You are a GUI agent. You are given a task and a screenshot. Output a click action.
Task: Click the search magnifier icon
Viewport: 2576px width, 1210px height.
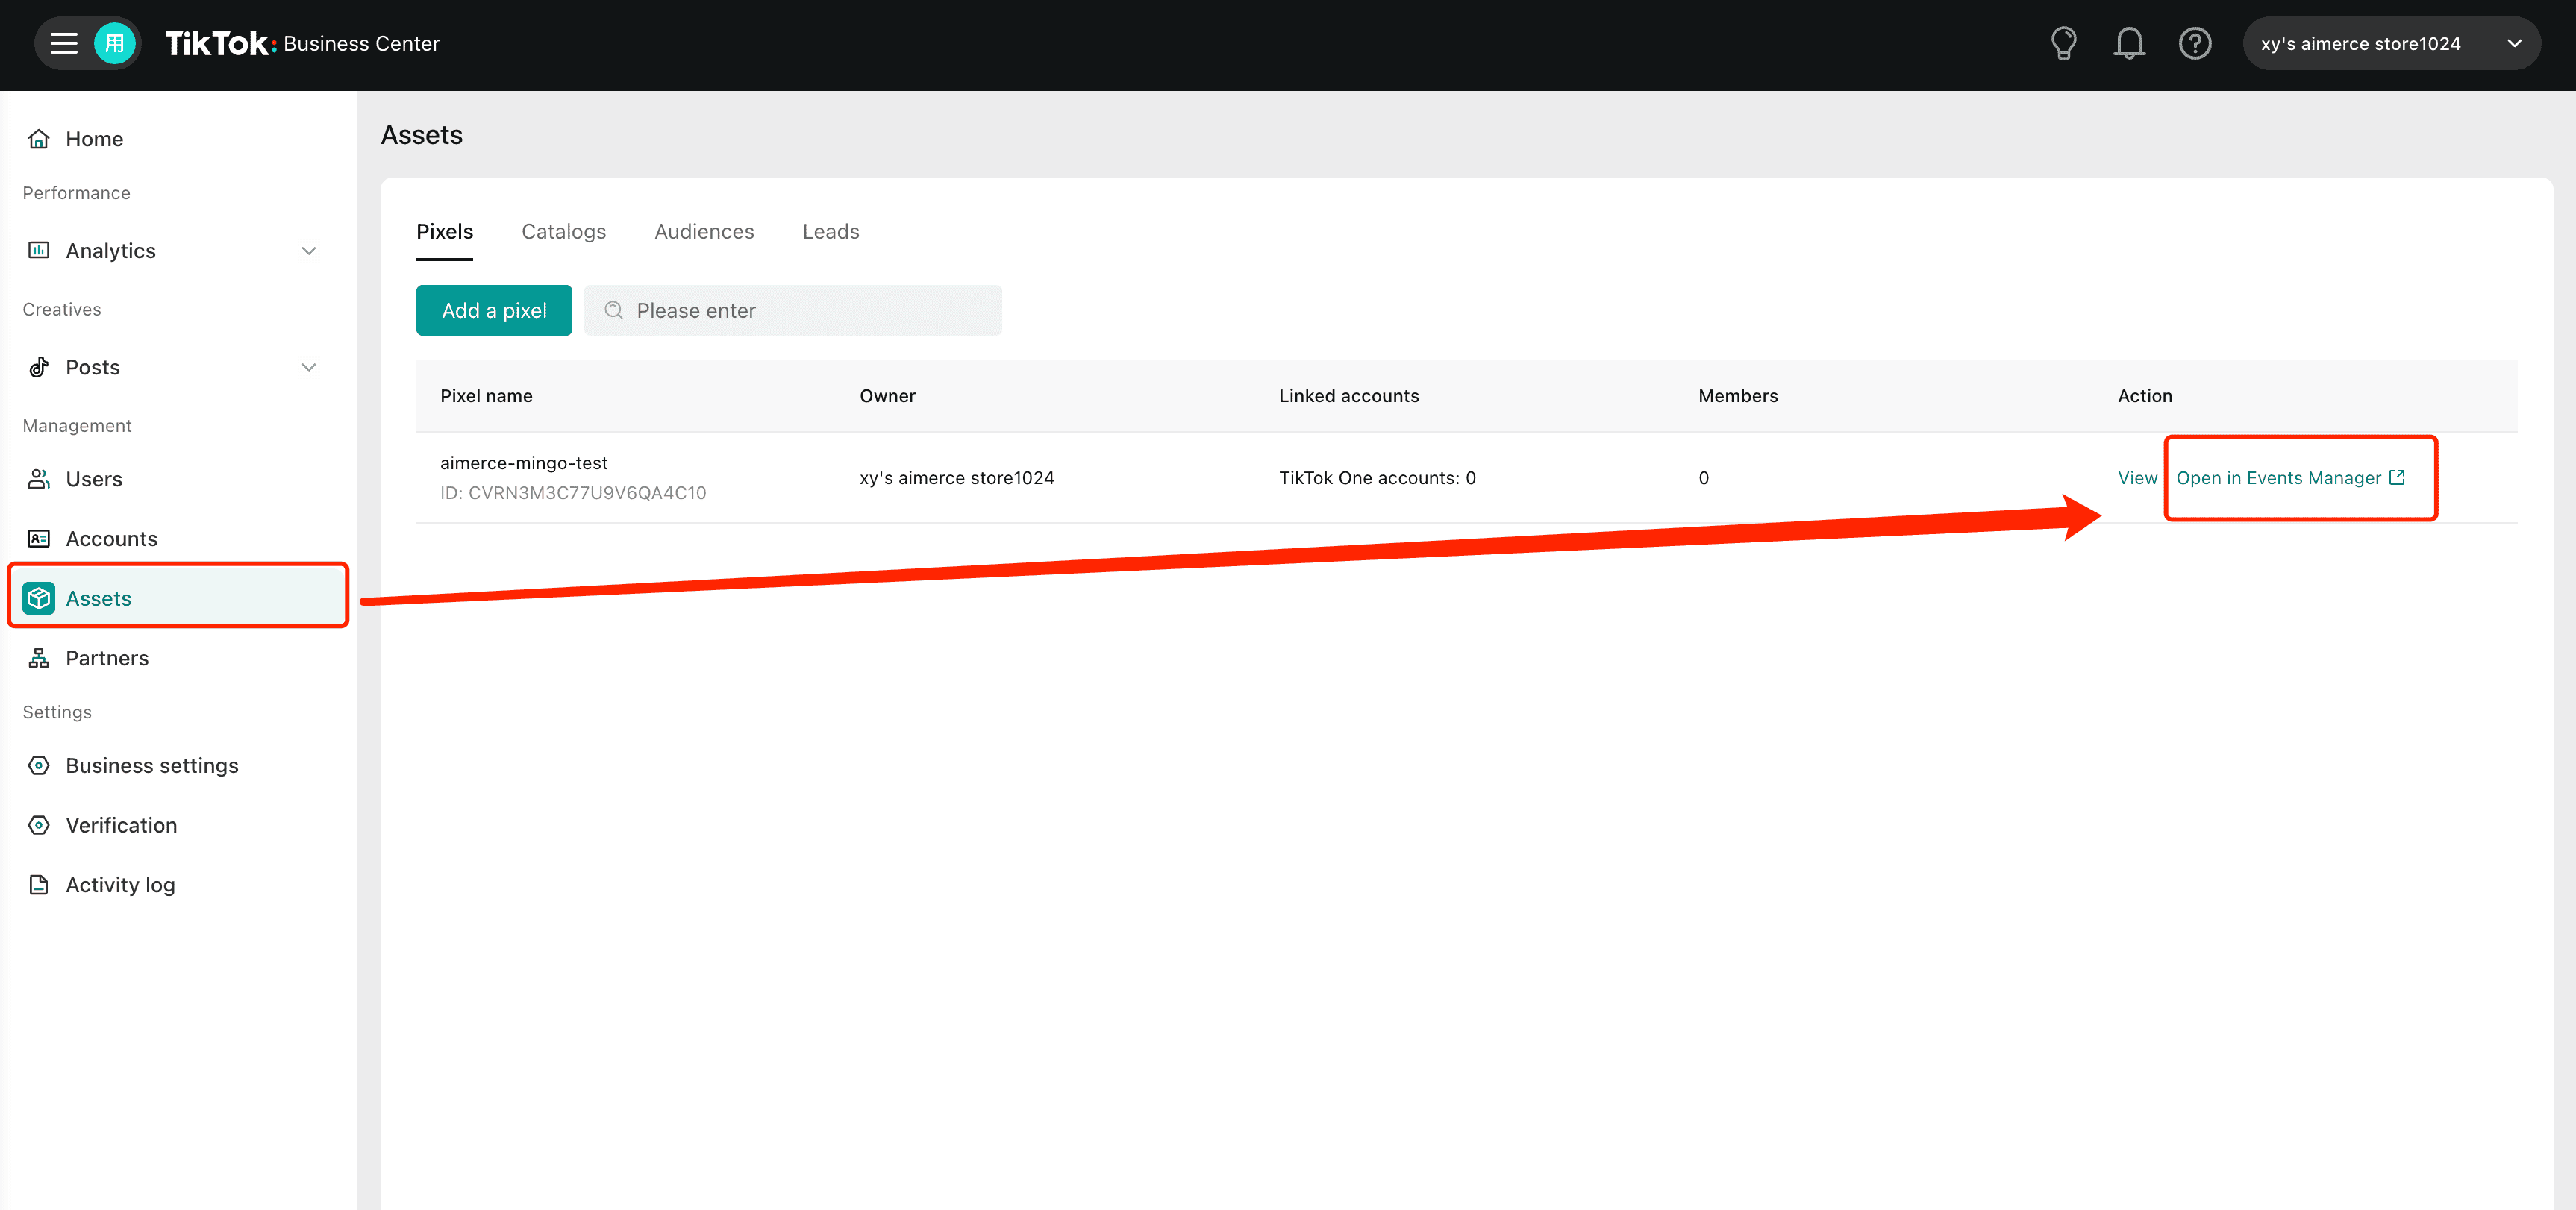pos(614,310)
